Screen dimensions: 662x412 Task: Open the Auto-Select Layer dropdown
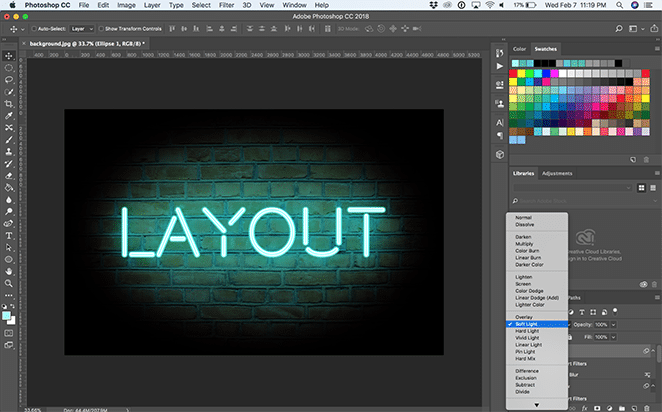point(82,30)
